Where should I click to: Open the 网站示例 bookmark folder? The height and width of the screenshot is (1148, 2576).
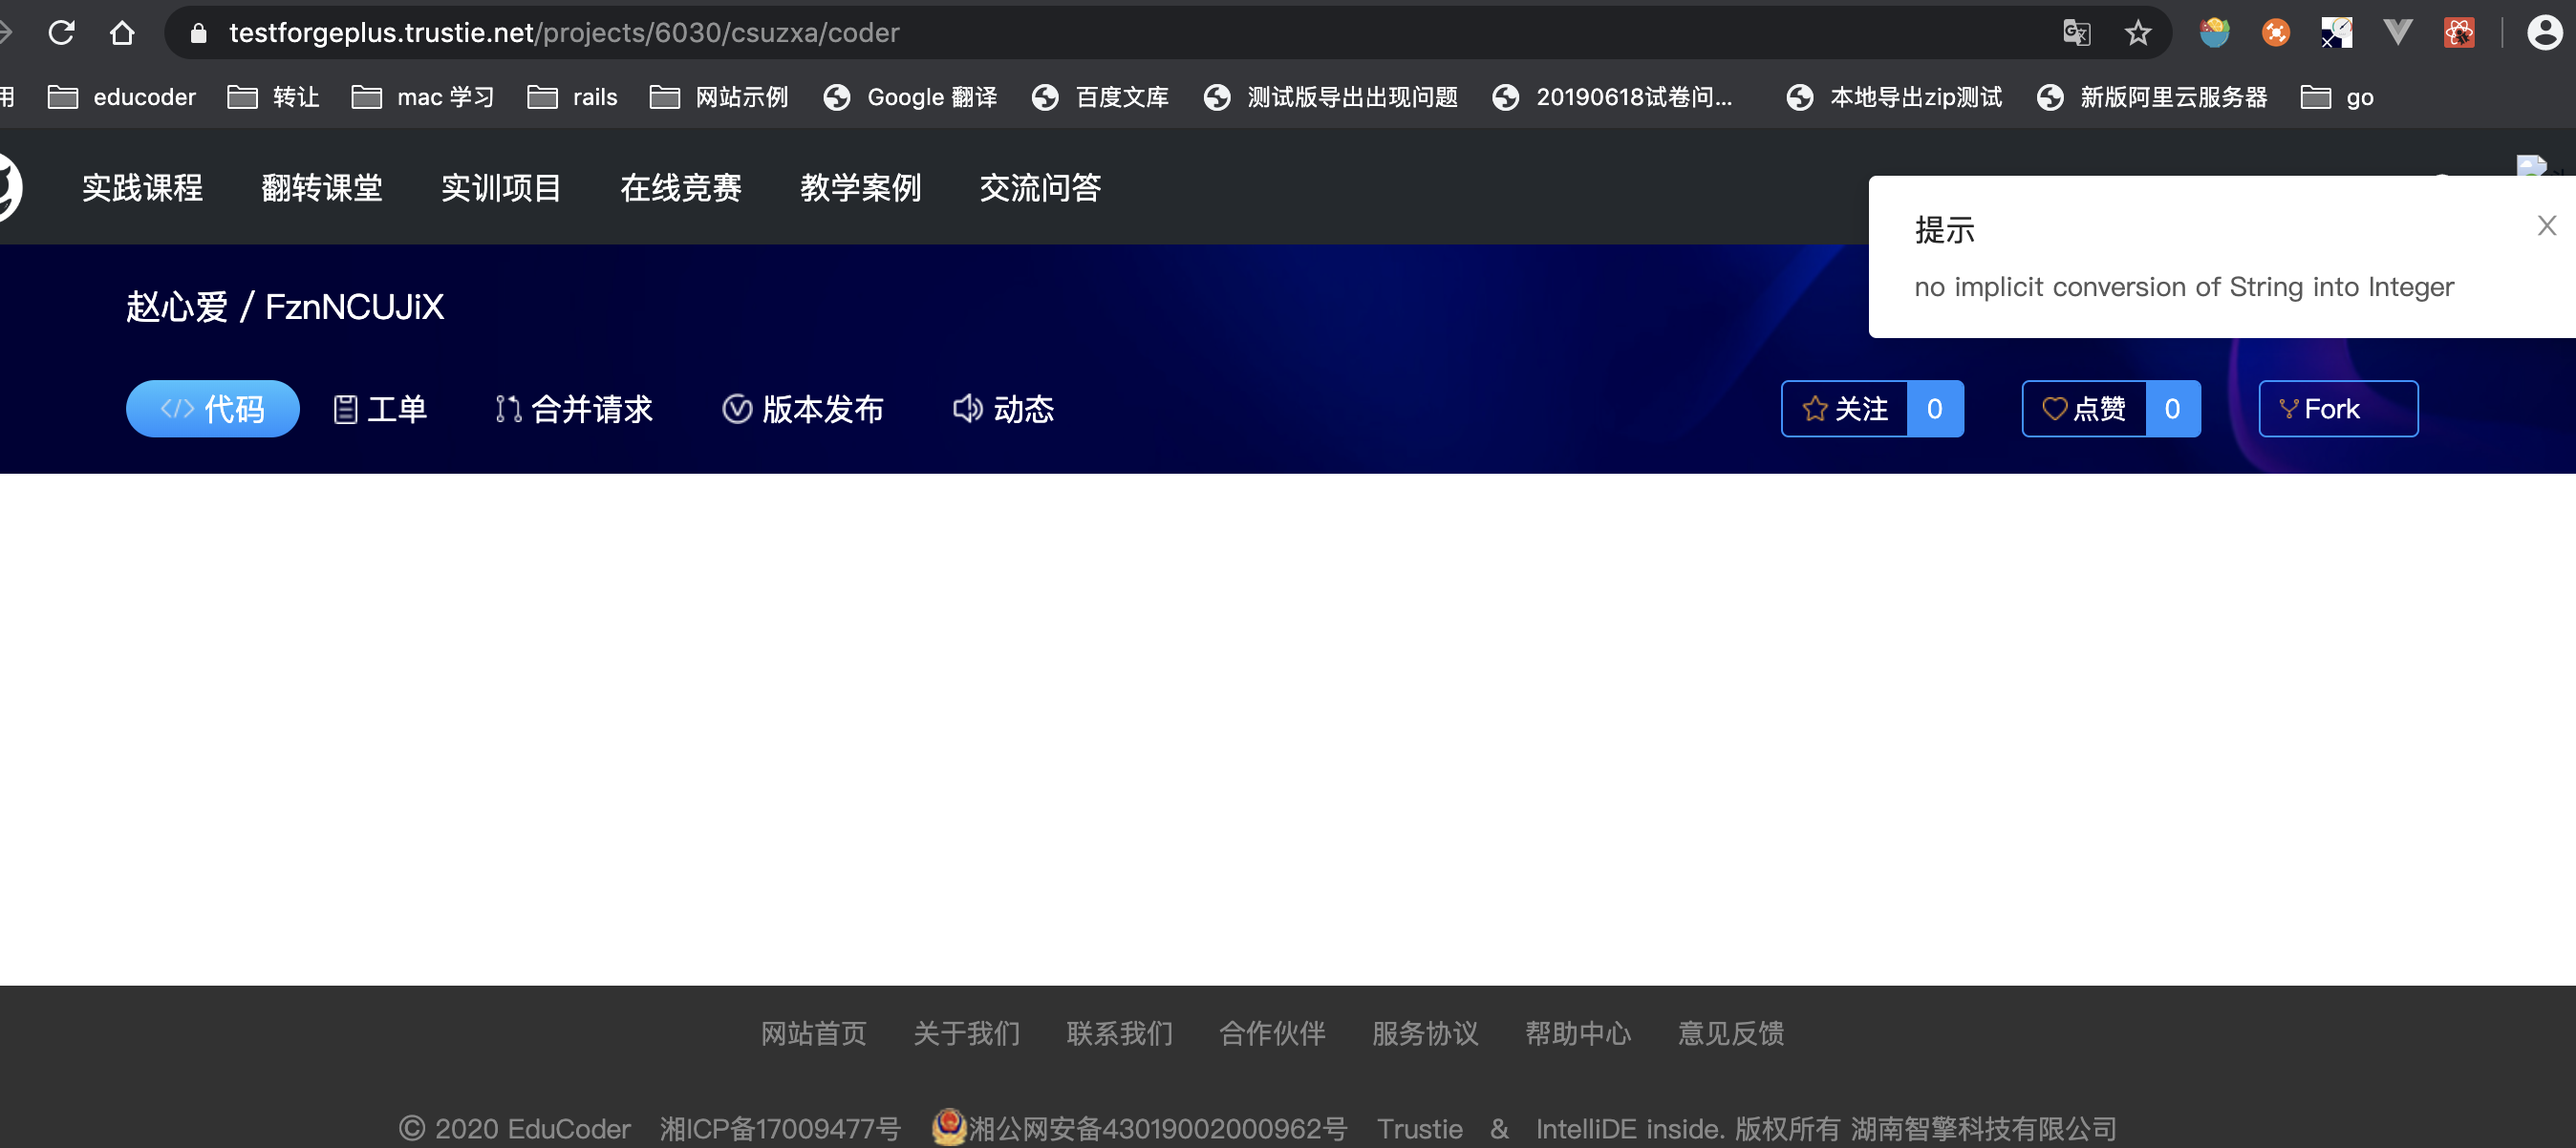[719, 97]
